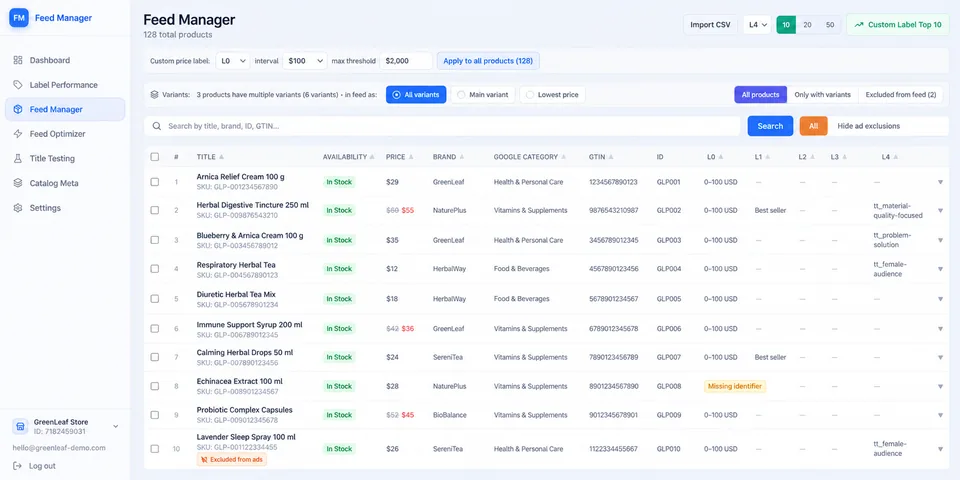Sort by L3 column arrow

coord(844,157)
